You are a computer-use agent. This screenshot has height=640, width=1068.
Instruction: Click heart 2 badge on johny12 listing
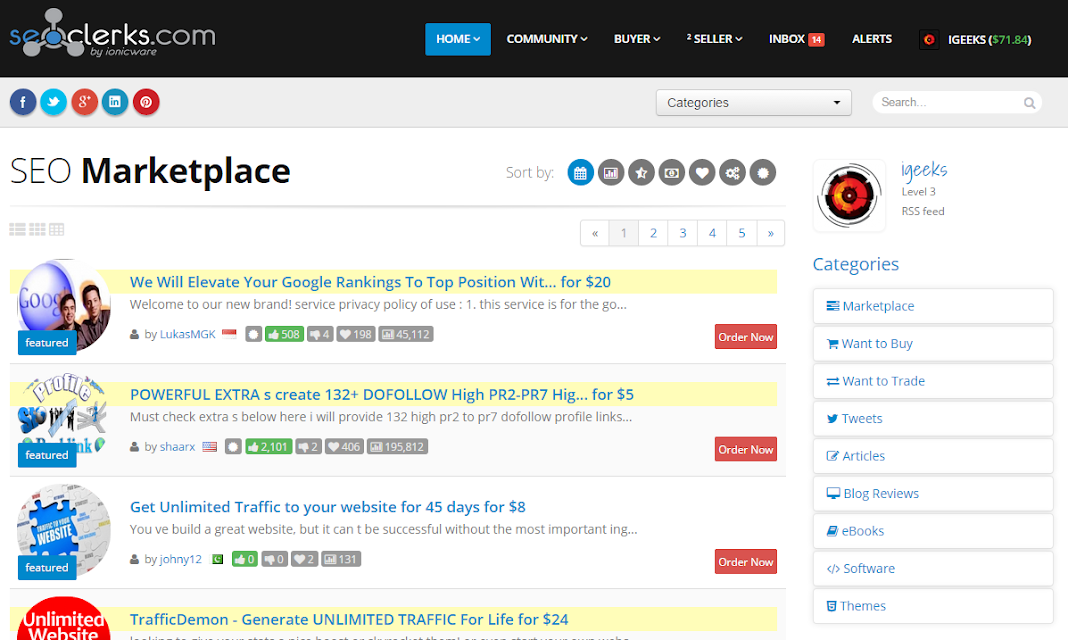(x=304, y=559)
